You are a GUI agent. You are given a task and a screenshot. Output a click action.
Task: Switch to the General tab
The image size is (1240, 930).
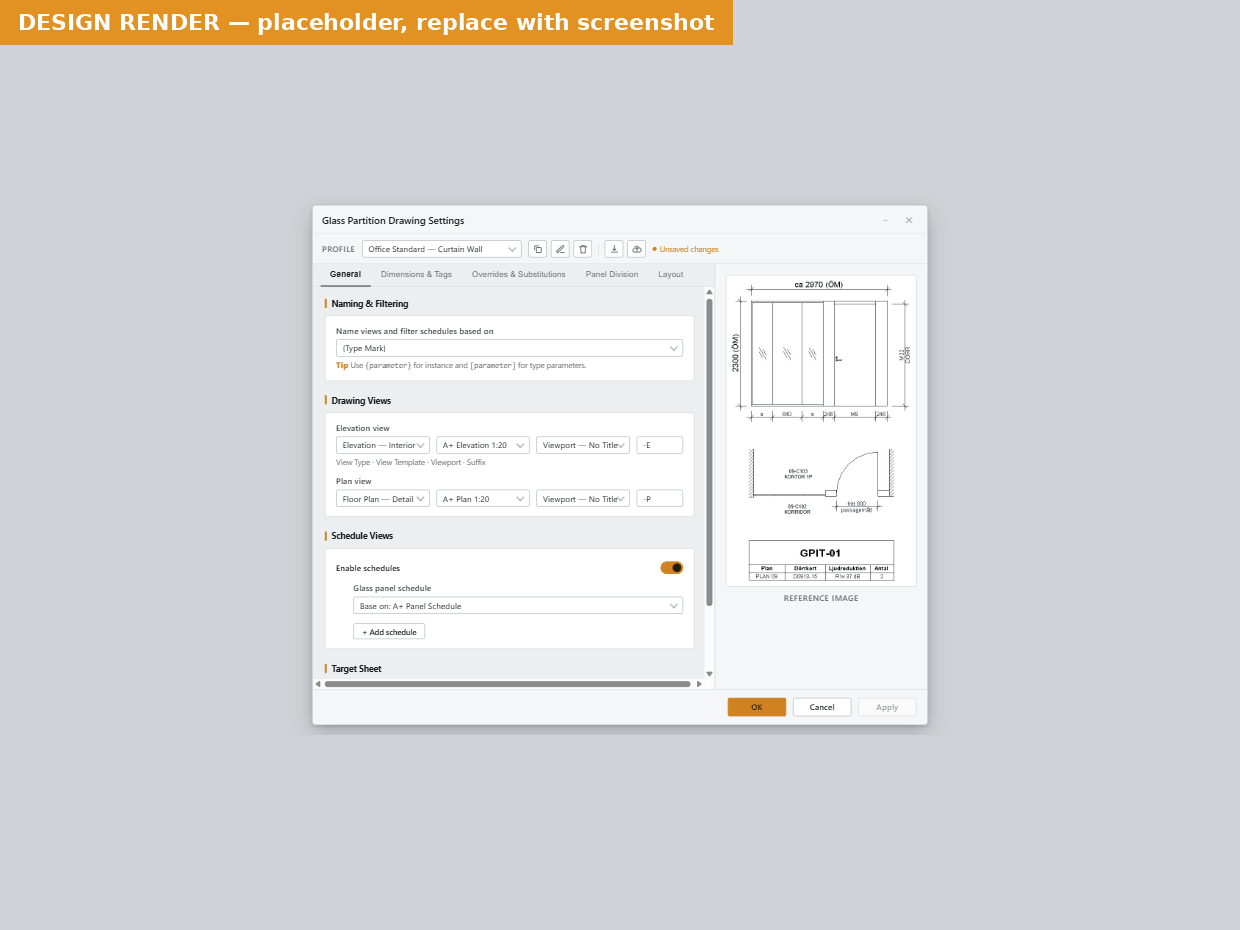(x=345, y=274)
